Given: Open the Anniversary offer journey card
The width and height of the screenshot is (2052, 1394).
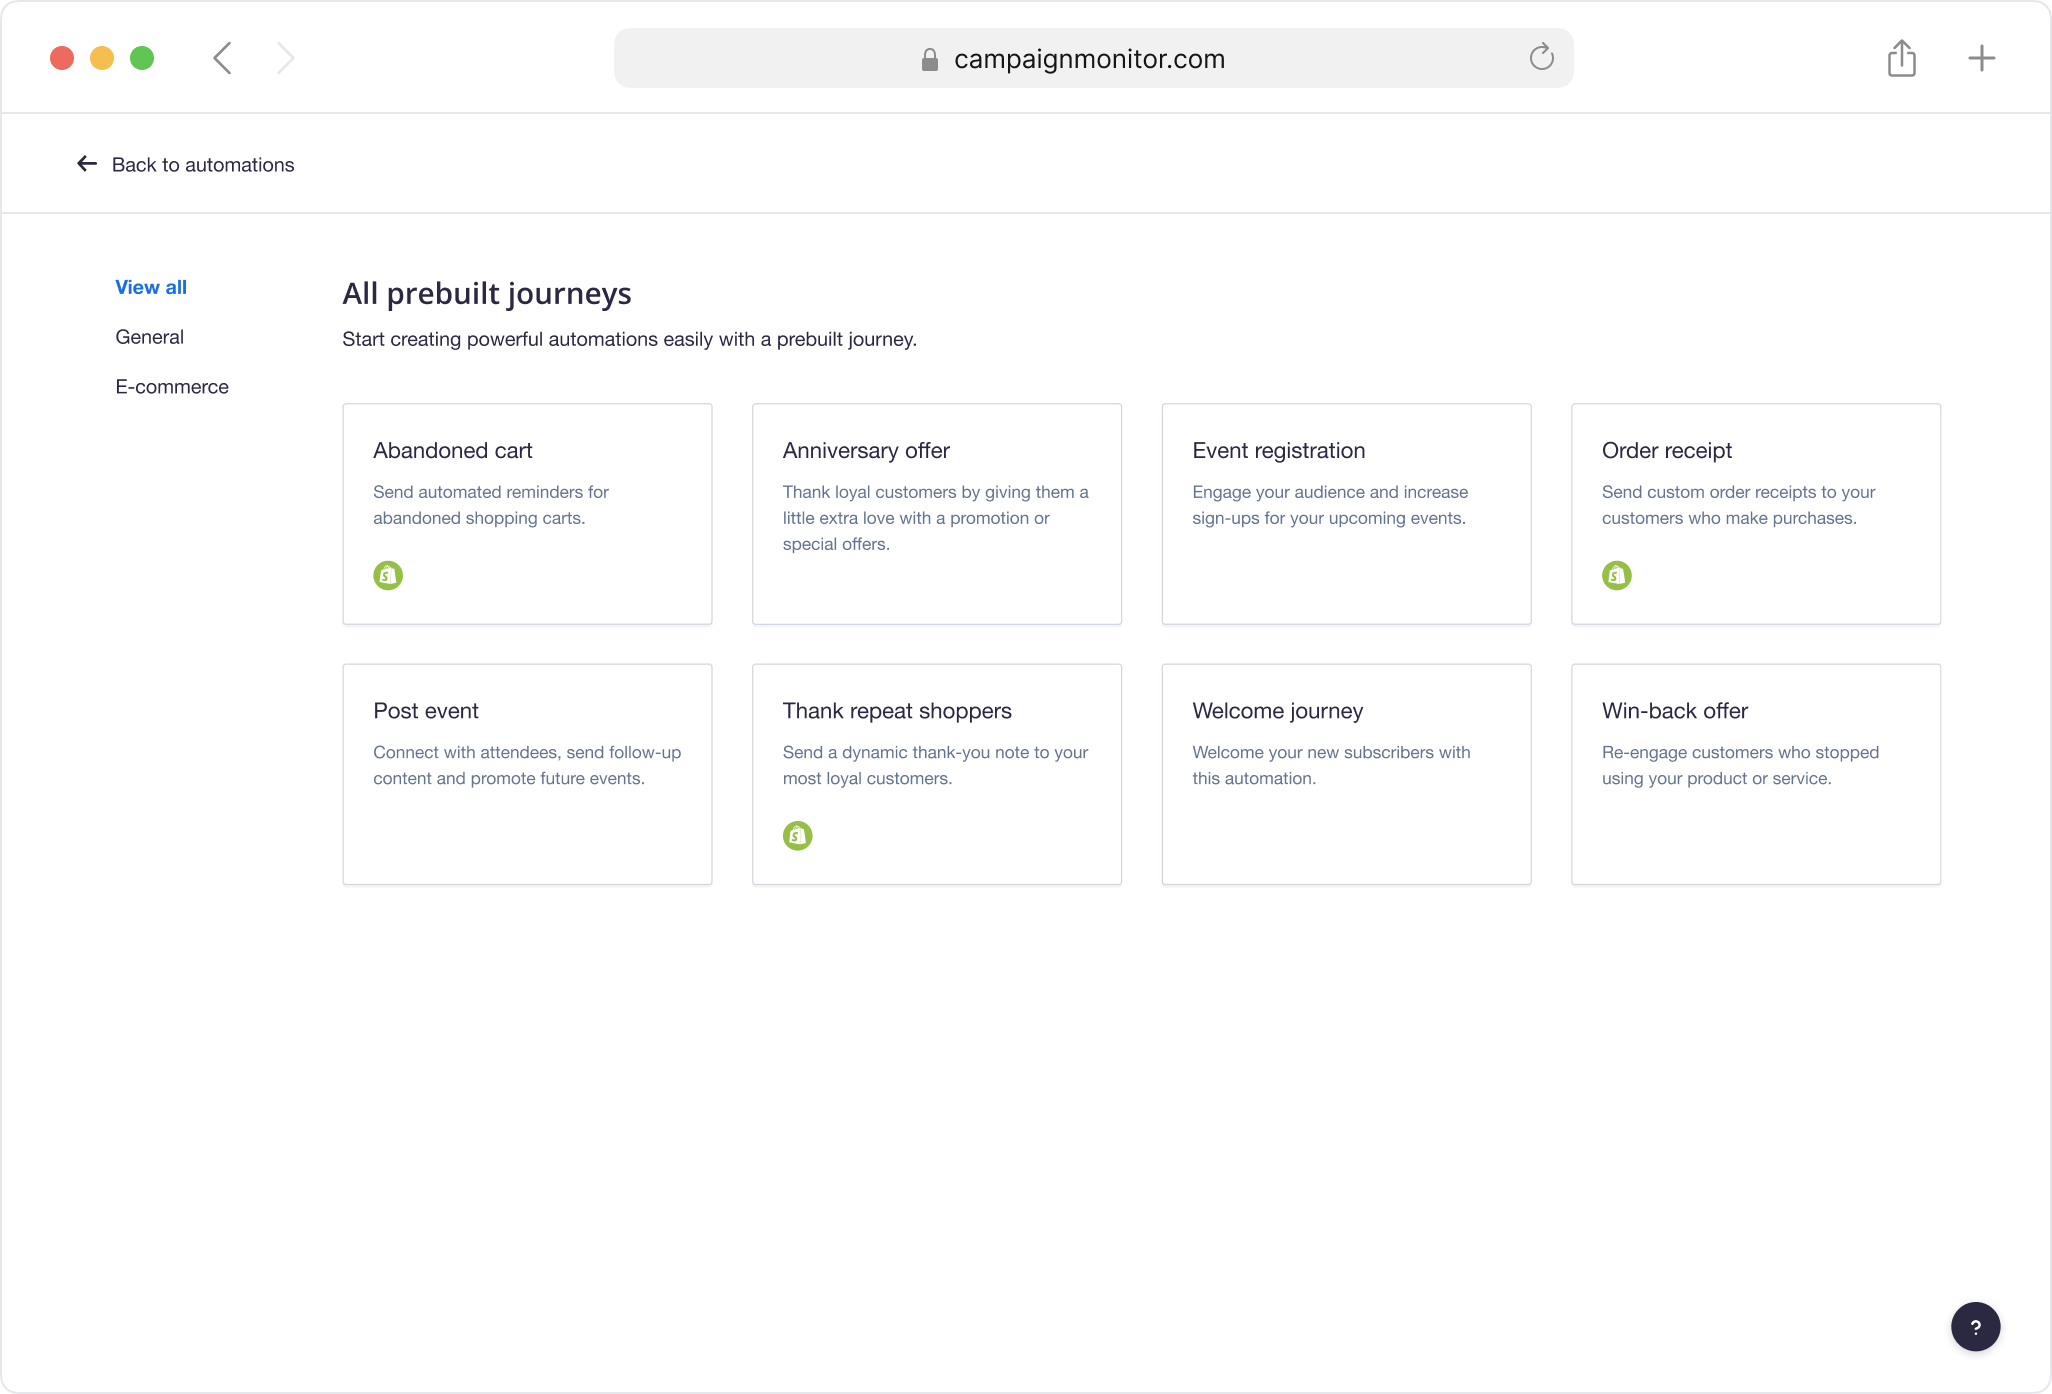Looking at the screenshot, I should pos(936,514).
